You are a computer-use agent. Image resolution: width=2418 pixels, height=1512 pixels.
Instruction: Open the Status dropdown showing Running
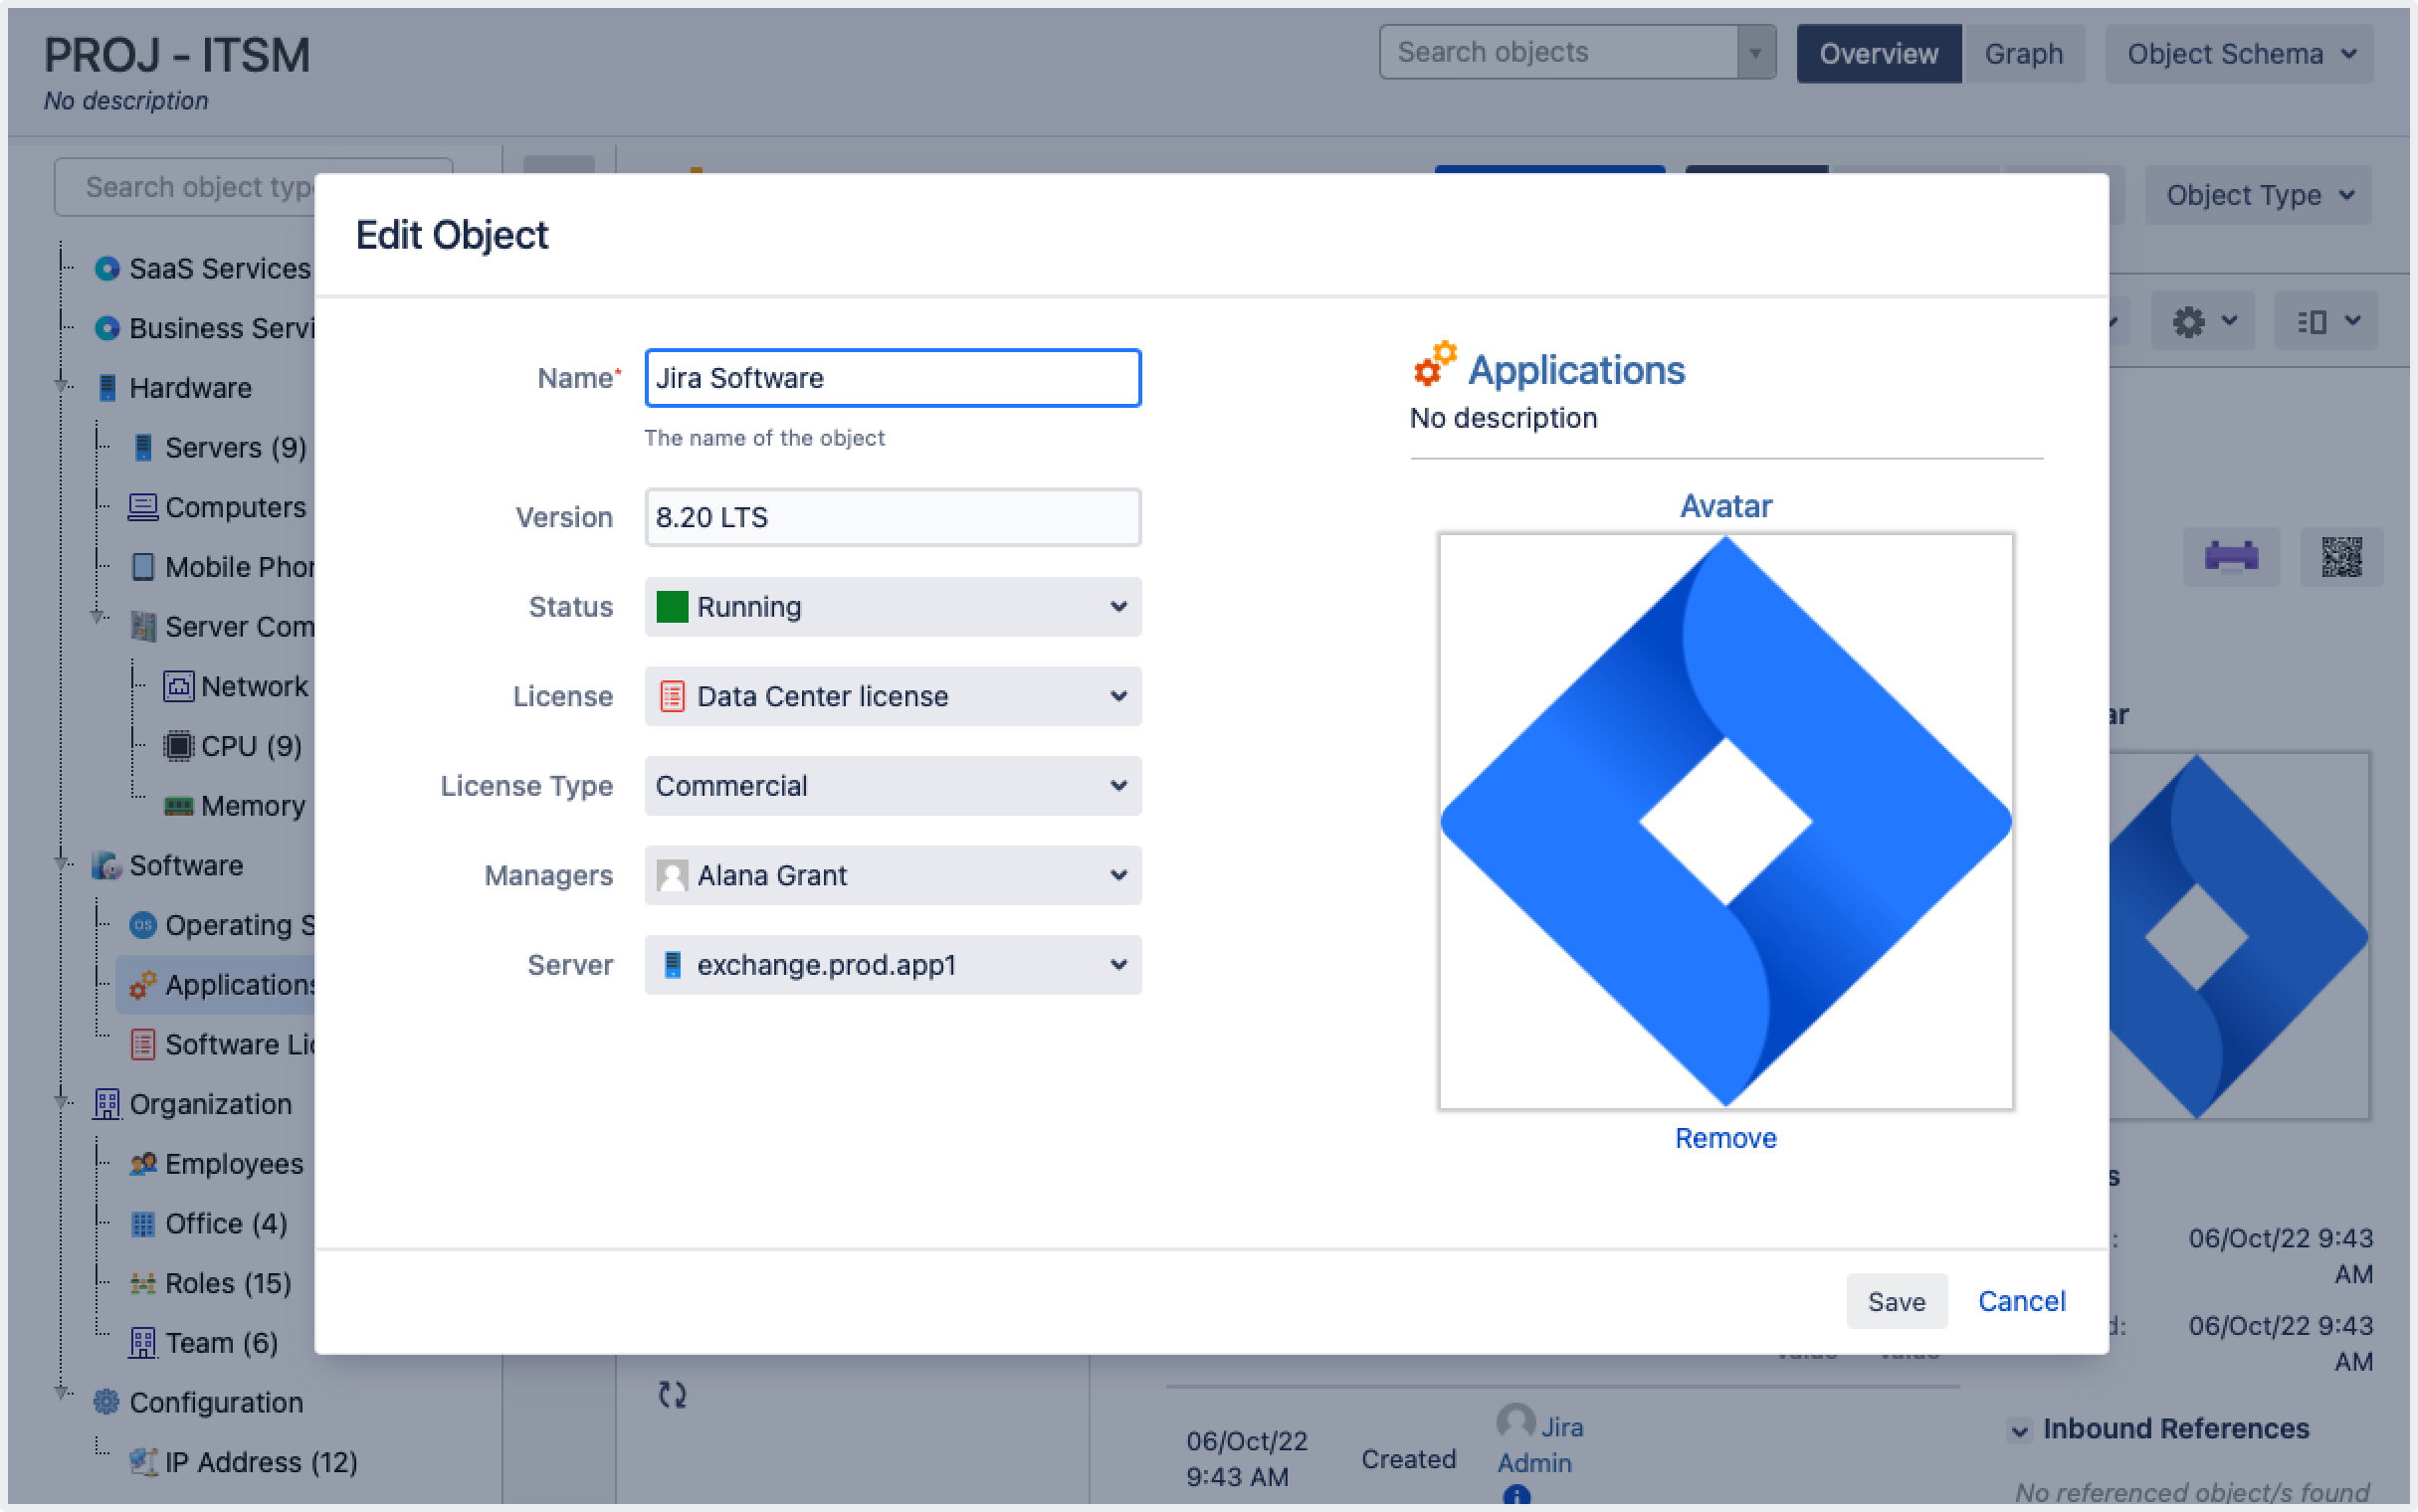click(893, 607)
